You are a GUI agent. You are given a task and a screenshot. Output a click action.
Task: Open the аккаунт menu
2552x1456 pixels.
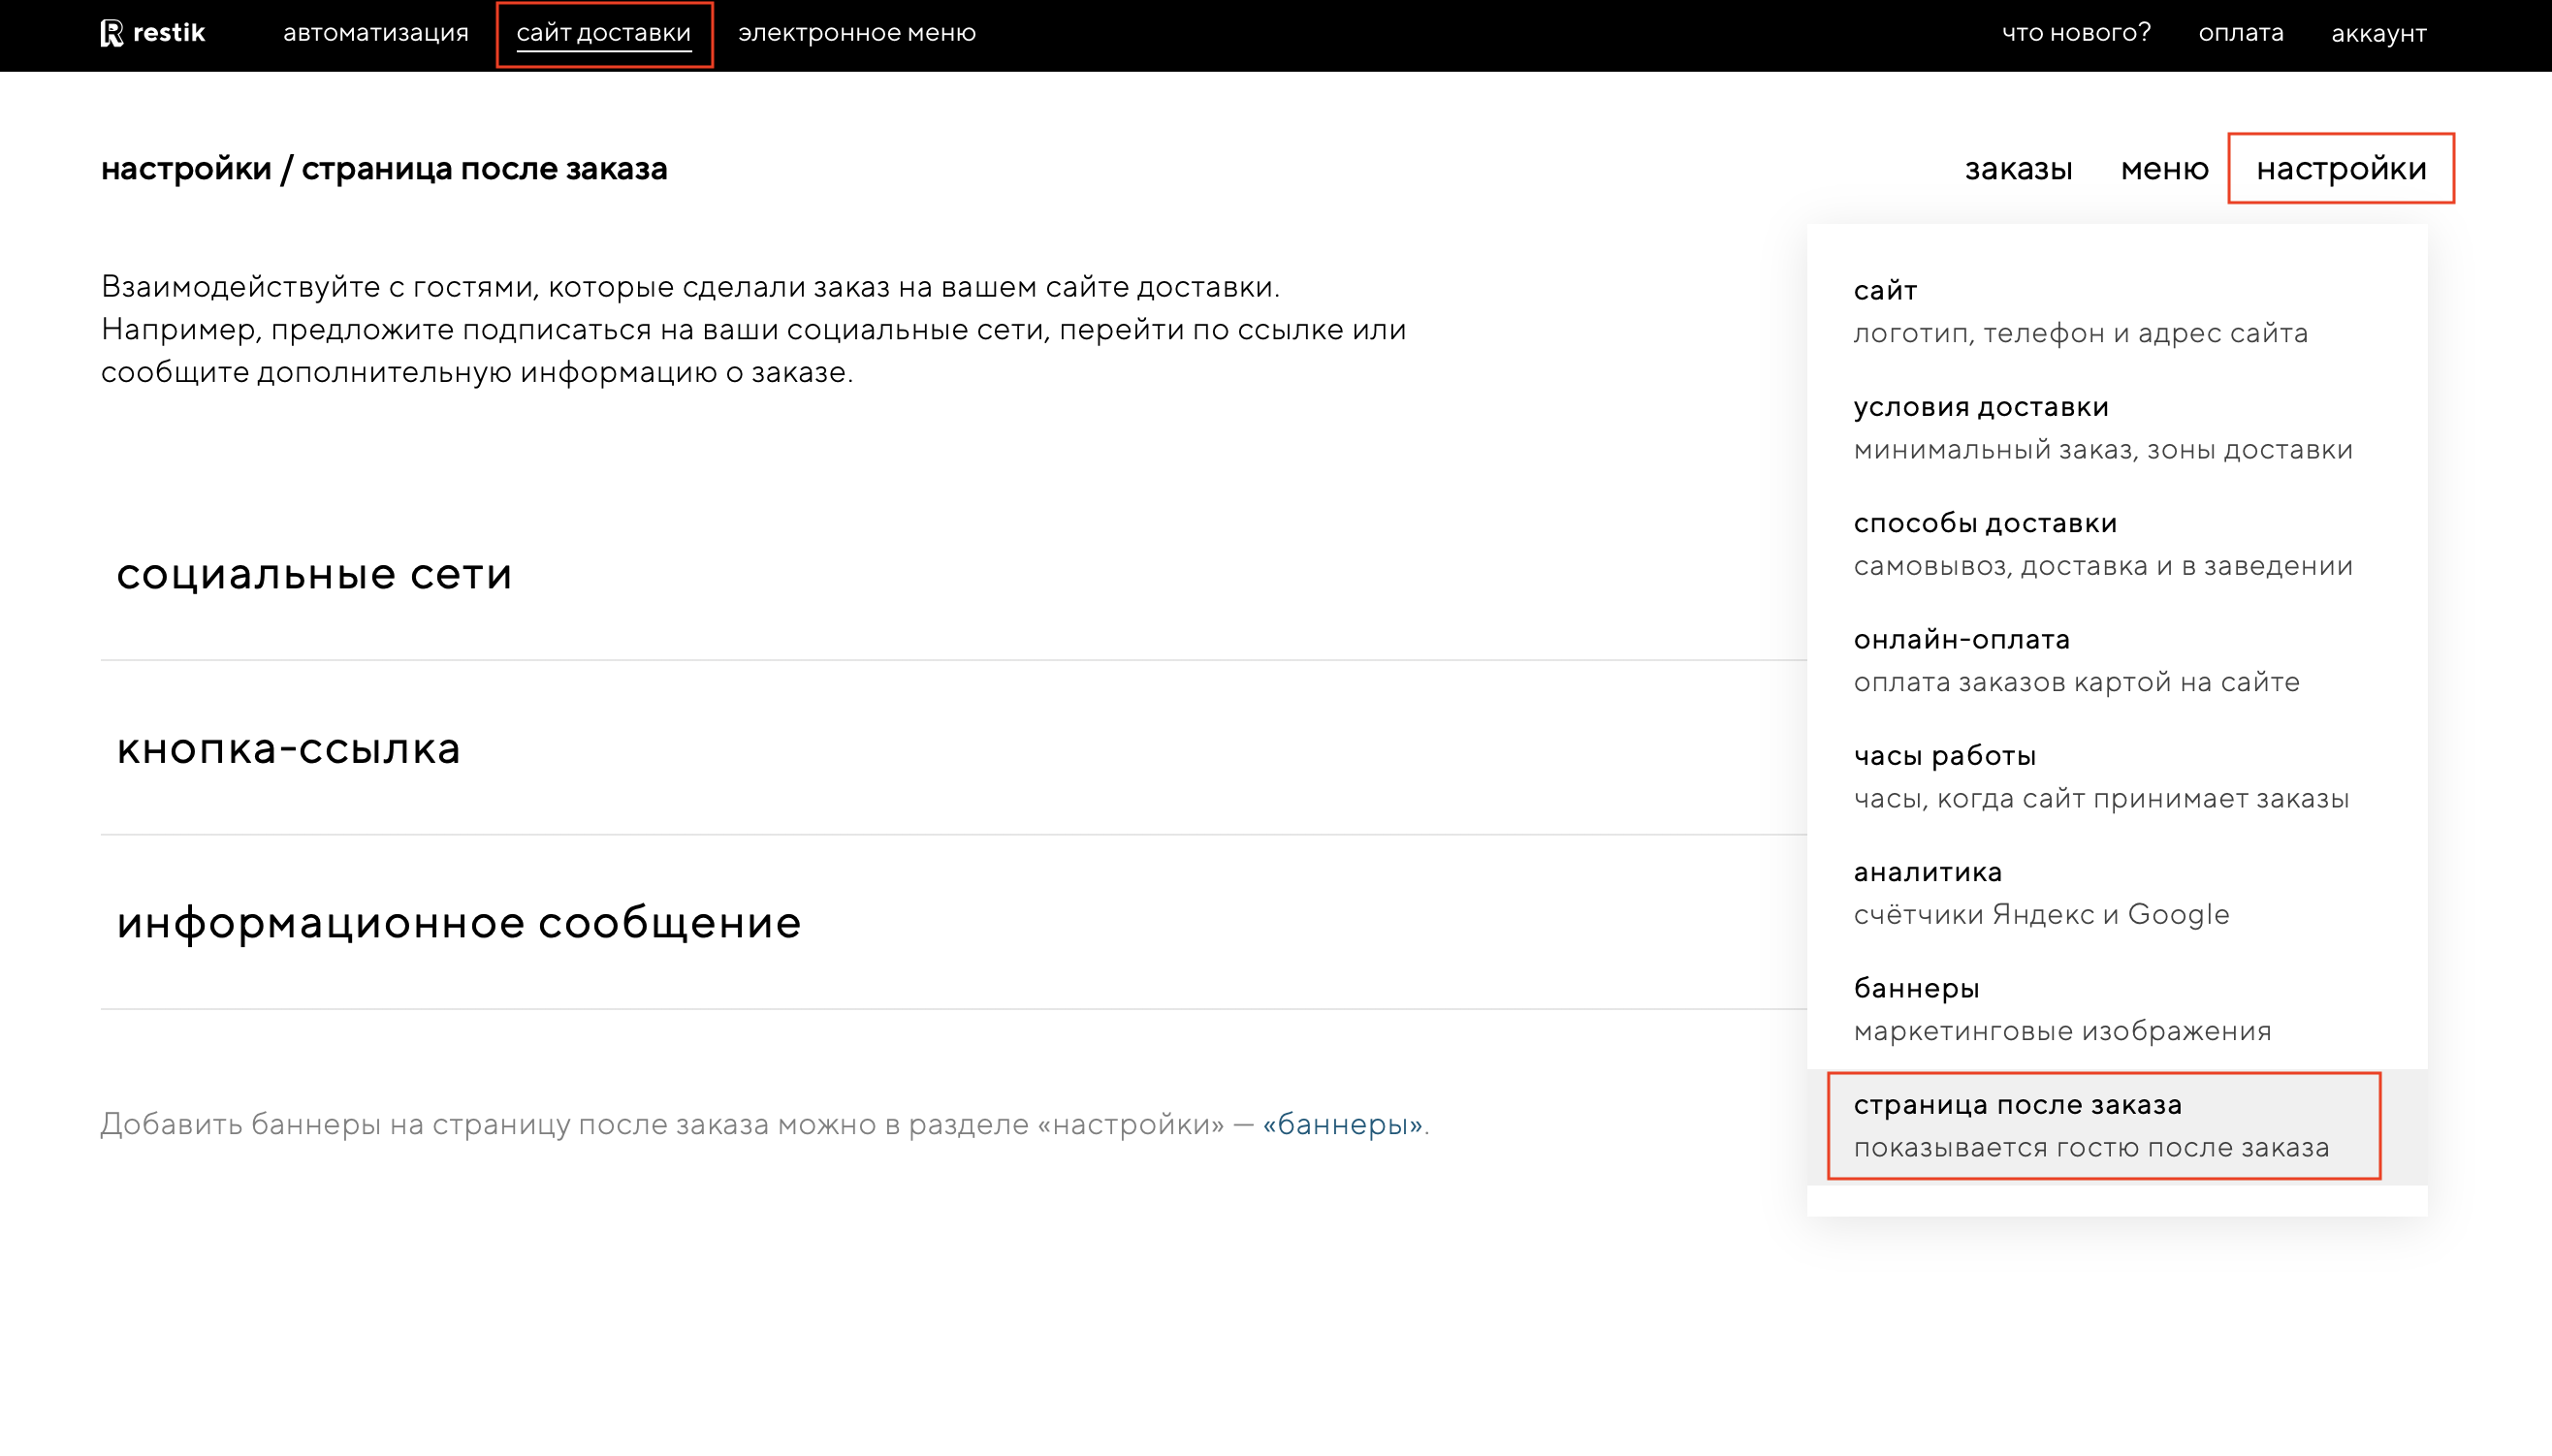[2378, 34]
